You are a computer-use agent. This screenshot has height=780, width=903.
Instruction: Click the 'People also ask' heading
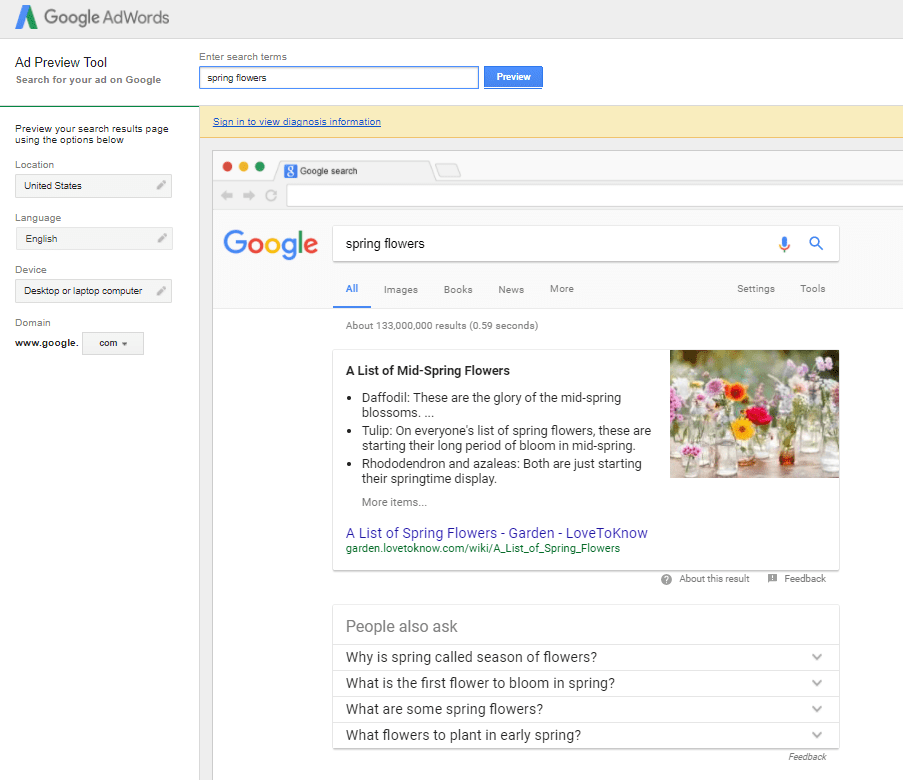pyautogui.click(x=401, y=626)
